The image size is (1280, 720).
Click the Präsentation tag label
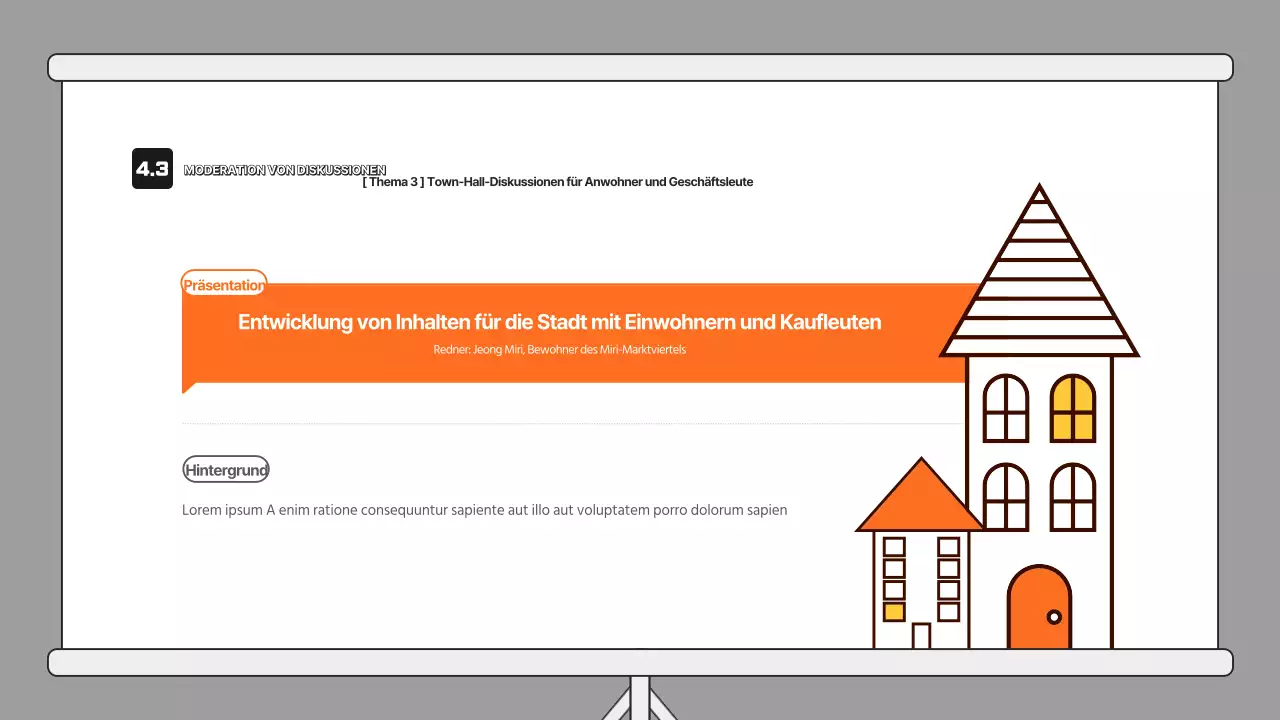(x=224, y=285)
